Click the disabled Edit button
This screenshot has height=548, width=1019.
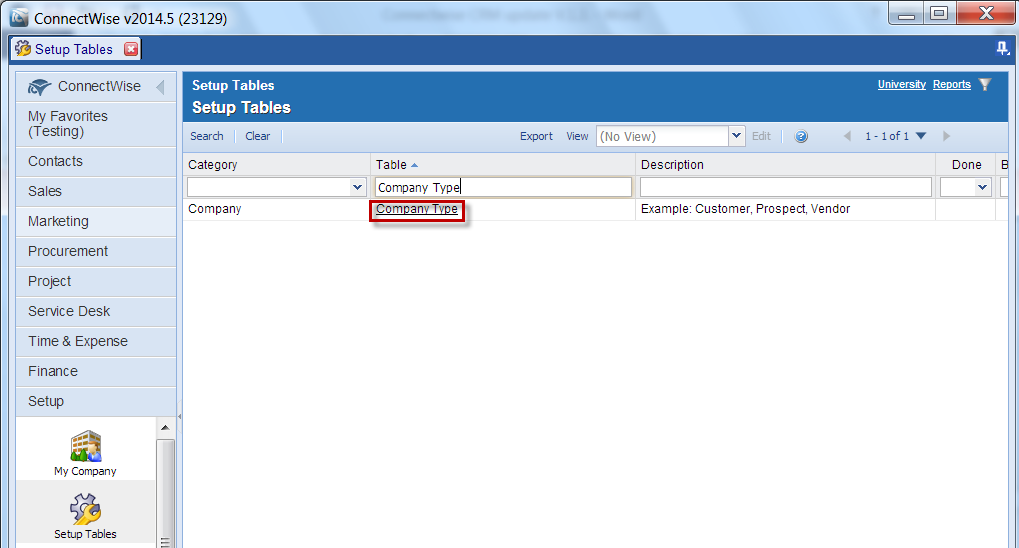click(x=761, y=136)
